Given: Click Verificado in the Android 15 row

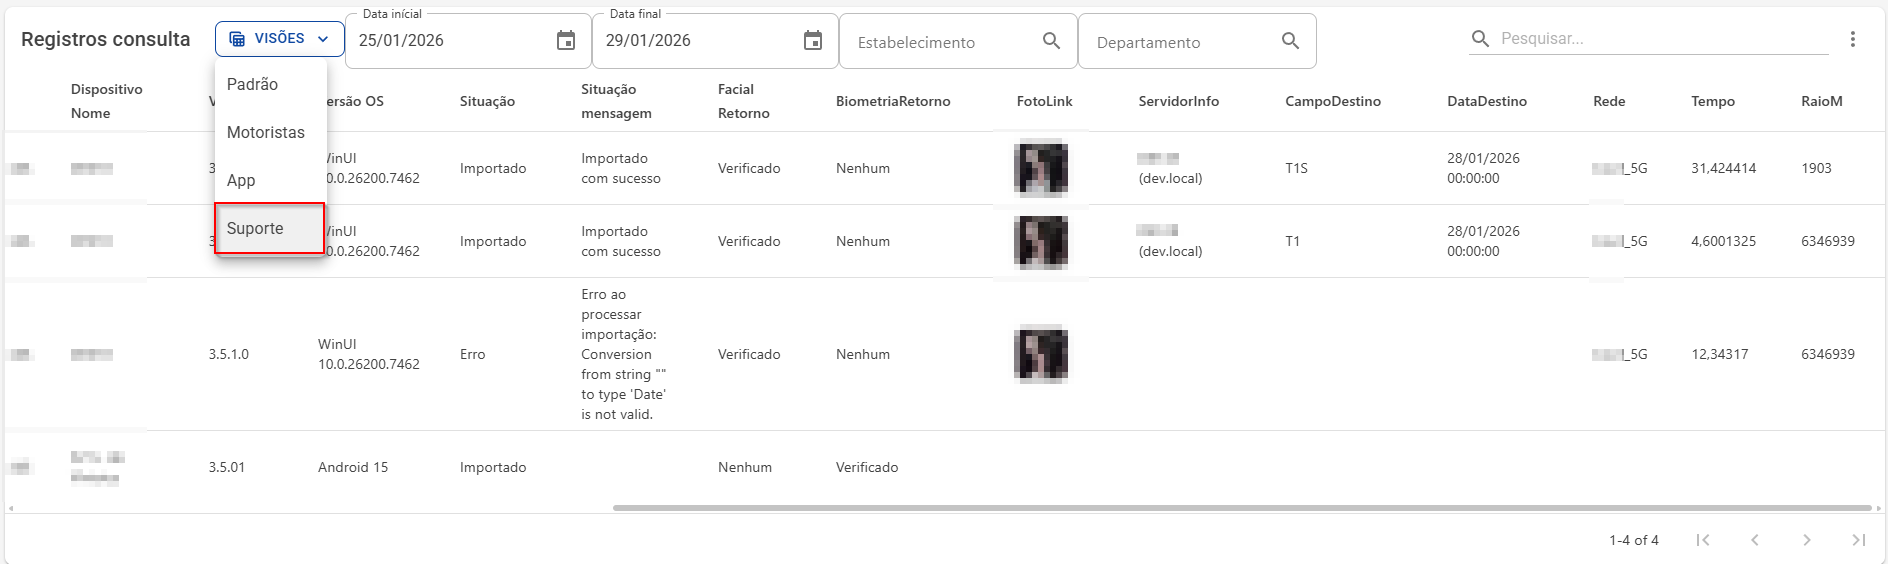Looking at the screenshot, I should pos(867,467).
